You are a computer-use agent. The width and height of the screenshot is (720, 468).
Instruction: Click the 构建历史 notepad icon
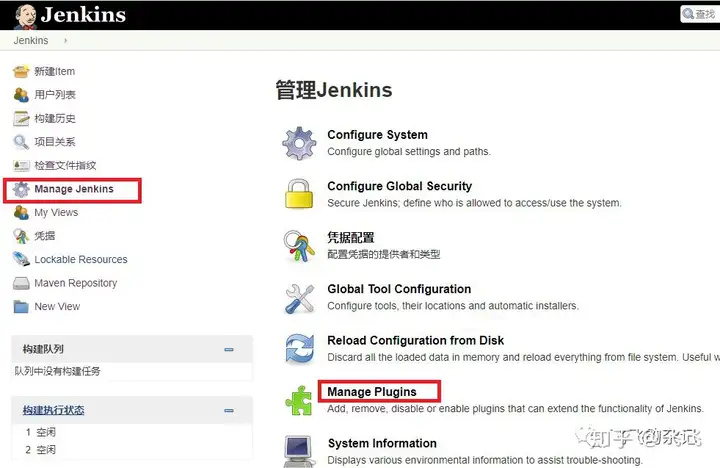pyautogui.click(x=21, y=118)
